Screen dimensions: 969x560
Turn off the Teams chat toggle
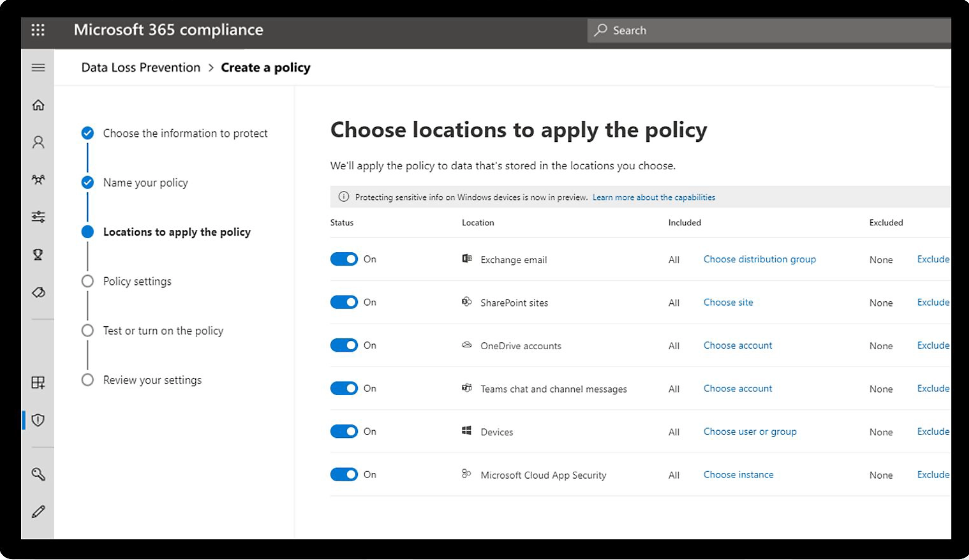(x=344, y=388)
